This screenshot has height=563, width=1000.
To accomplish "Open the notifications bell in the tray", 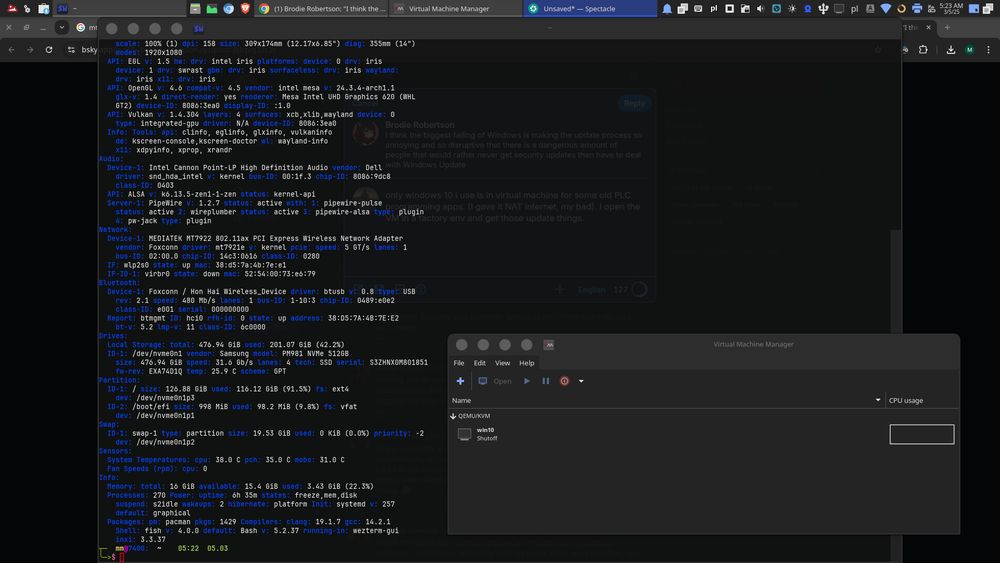I will point(667,9).
